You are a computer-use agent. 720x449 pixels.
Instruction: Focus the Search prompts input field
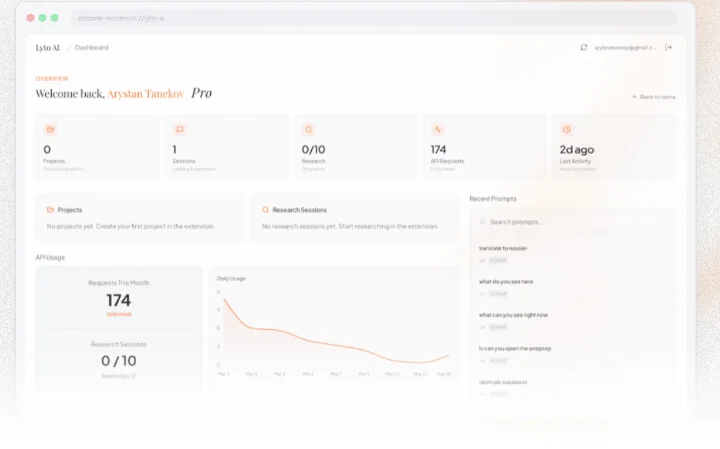pos(573,222)
